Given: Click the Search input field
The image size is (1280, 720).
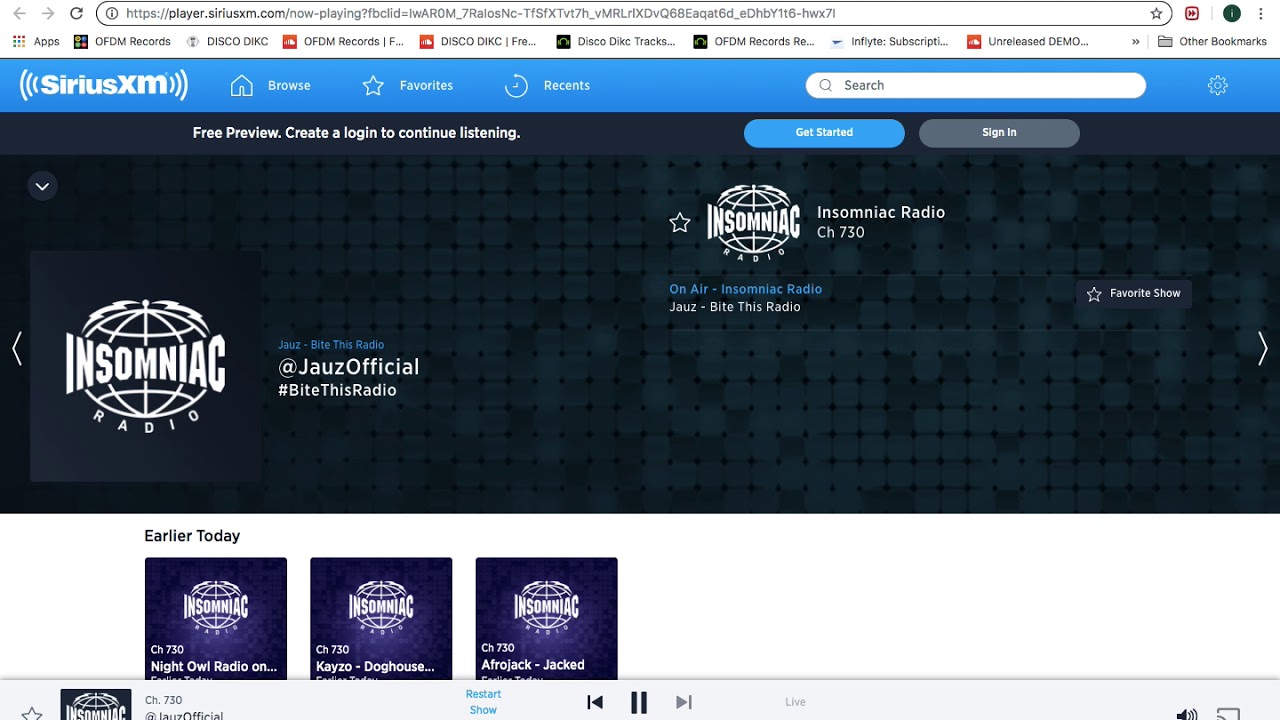Looking at the screenshot, I should click(x=976, y=85).
